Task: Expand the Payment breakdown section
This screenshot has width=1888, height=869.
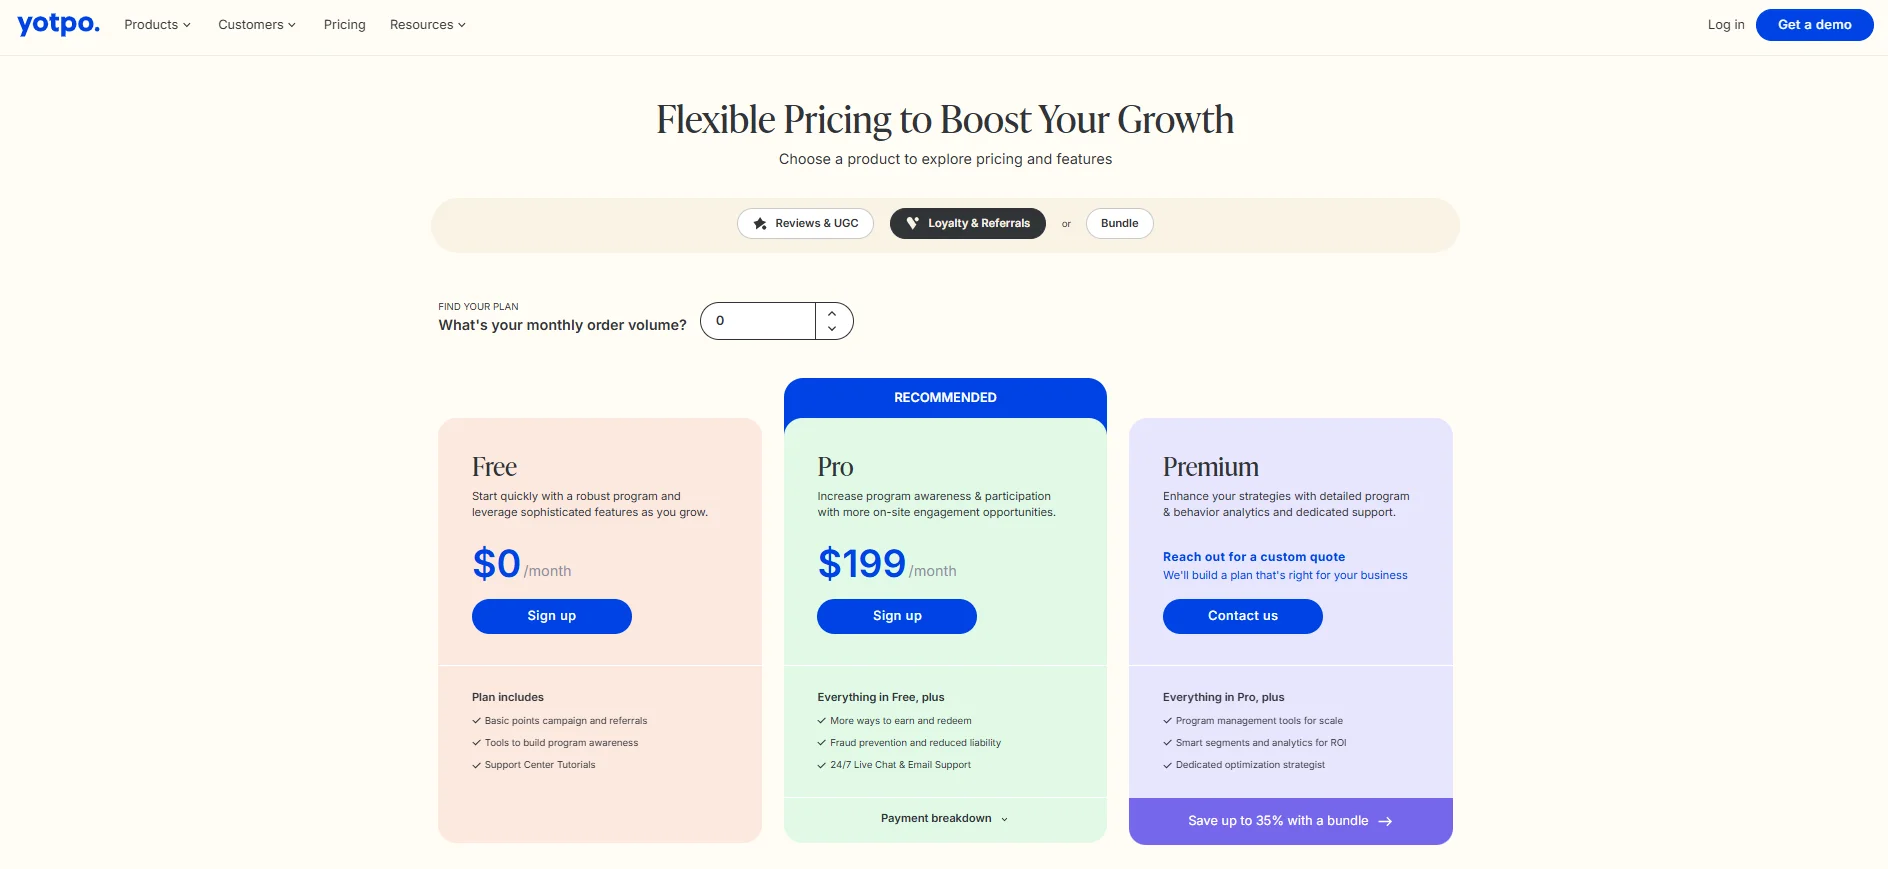Action: [943, 818]
